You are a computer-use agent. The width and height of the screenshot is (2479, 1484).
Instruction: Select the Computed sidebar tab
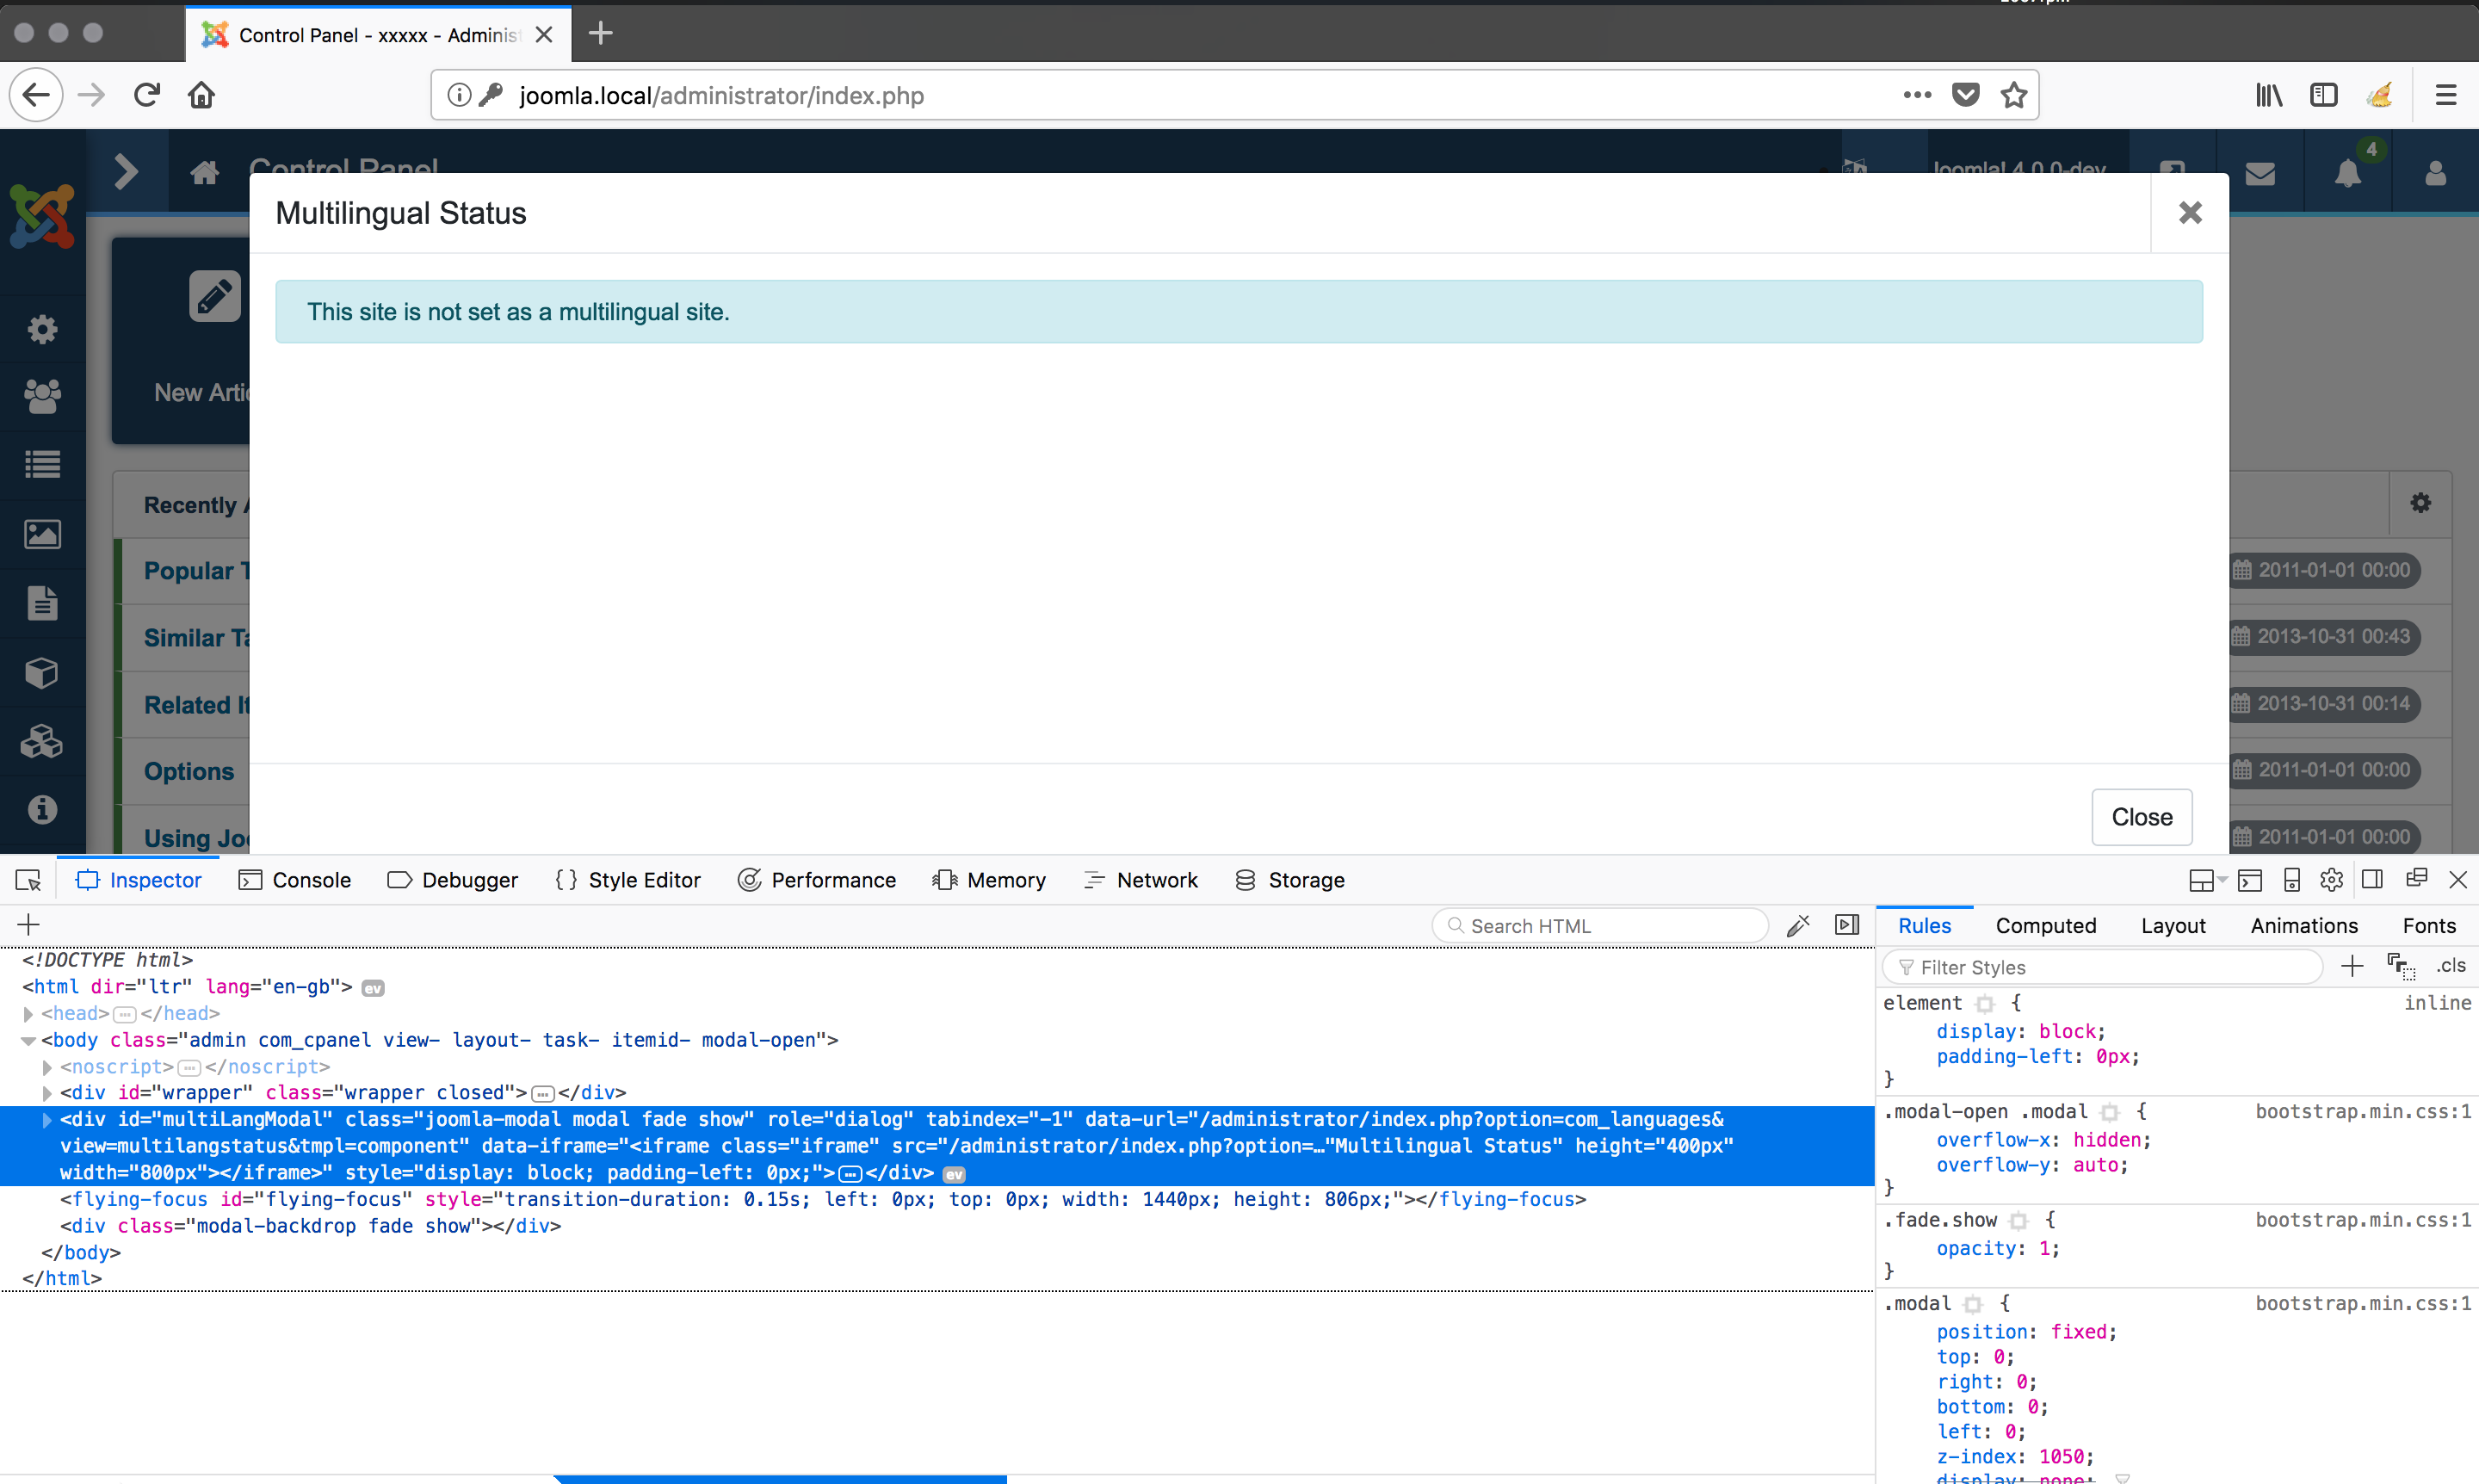coord(2045,926)
